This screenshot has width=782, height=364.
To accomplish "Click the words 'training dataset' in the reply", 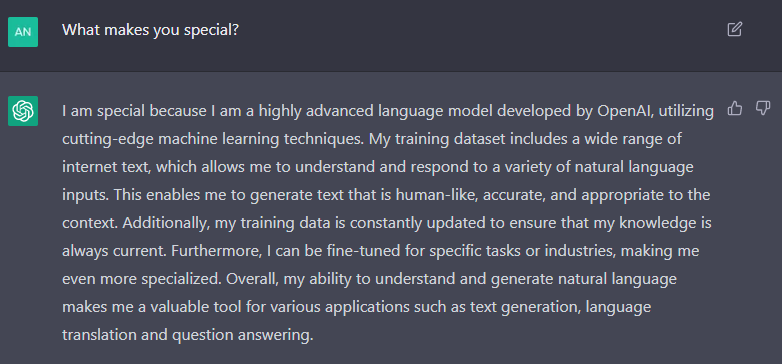I will click(x=444, y=139).
